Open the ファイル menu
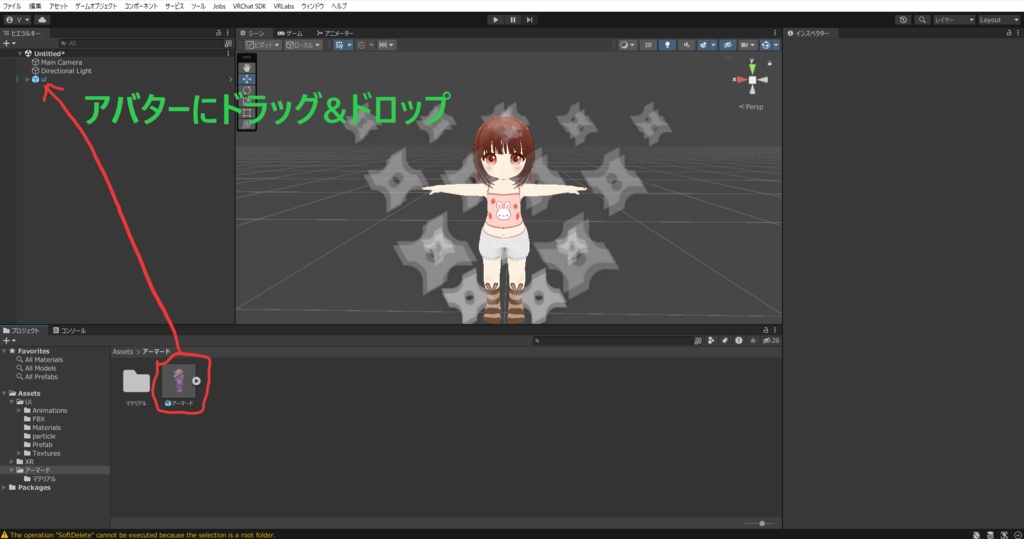The width and height of the screenshot is (1024, 539). tap(12, 6)
